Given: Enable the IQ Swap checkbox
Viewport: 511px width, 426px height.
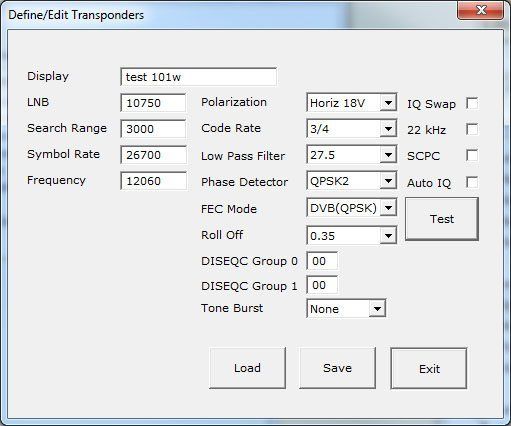Looking at the screenshot, I should [472, 103].
